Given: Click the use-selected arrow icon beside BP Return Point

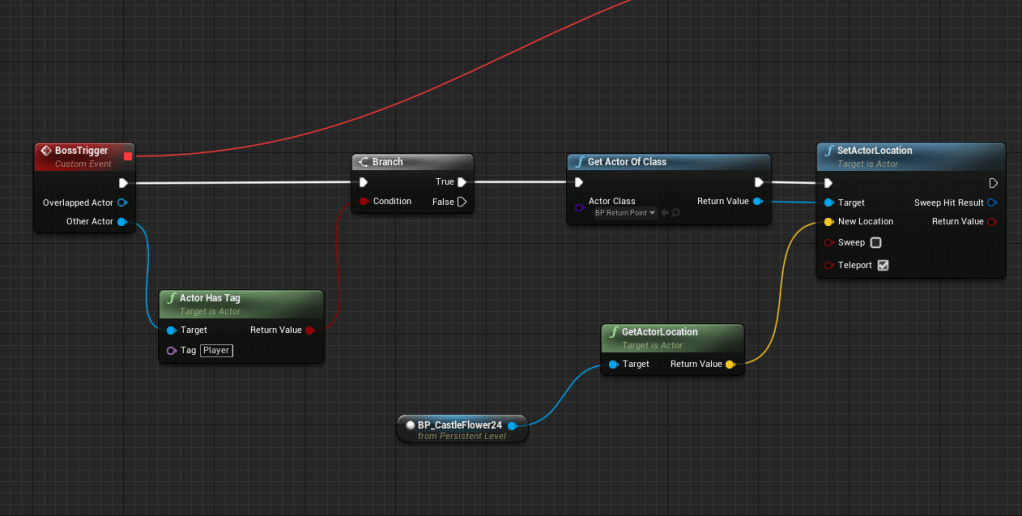Looking at the screenshot, I should pos(665,213).
